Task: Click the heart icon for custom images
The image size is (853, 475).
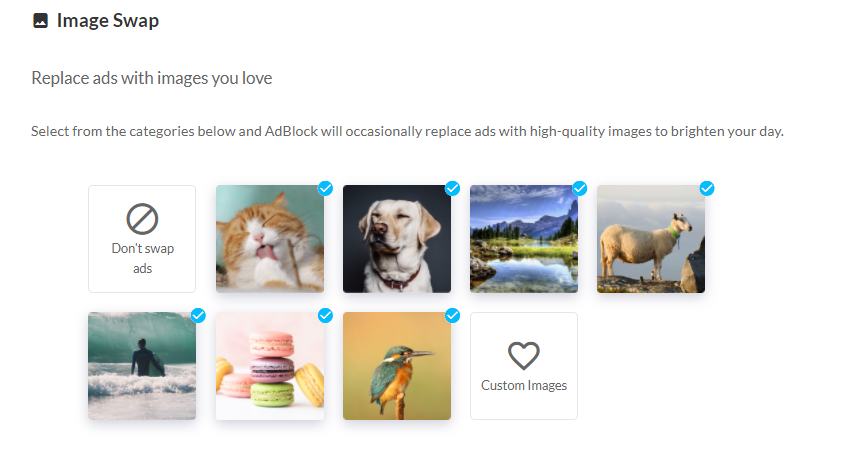Action: pyautogui.click(x=524, y=355)
